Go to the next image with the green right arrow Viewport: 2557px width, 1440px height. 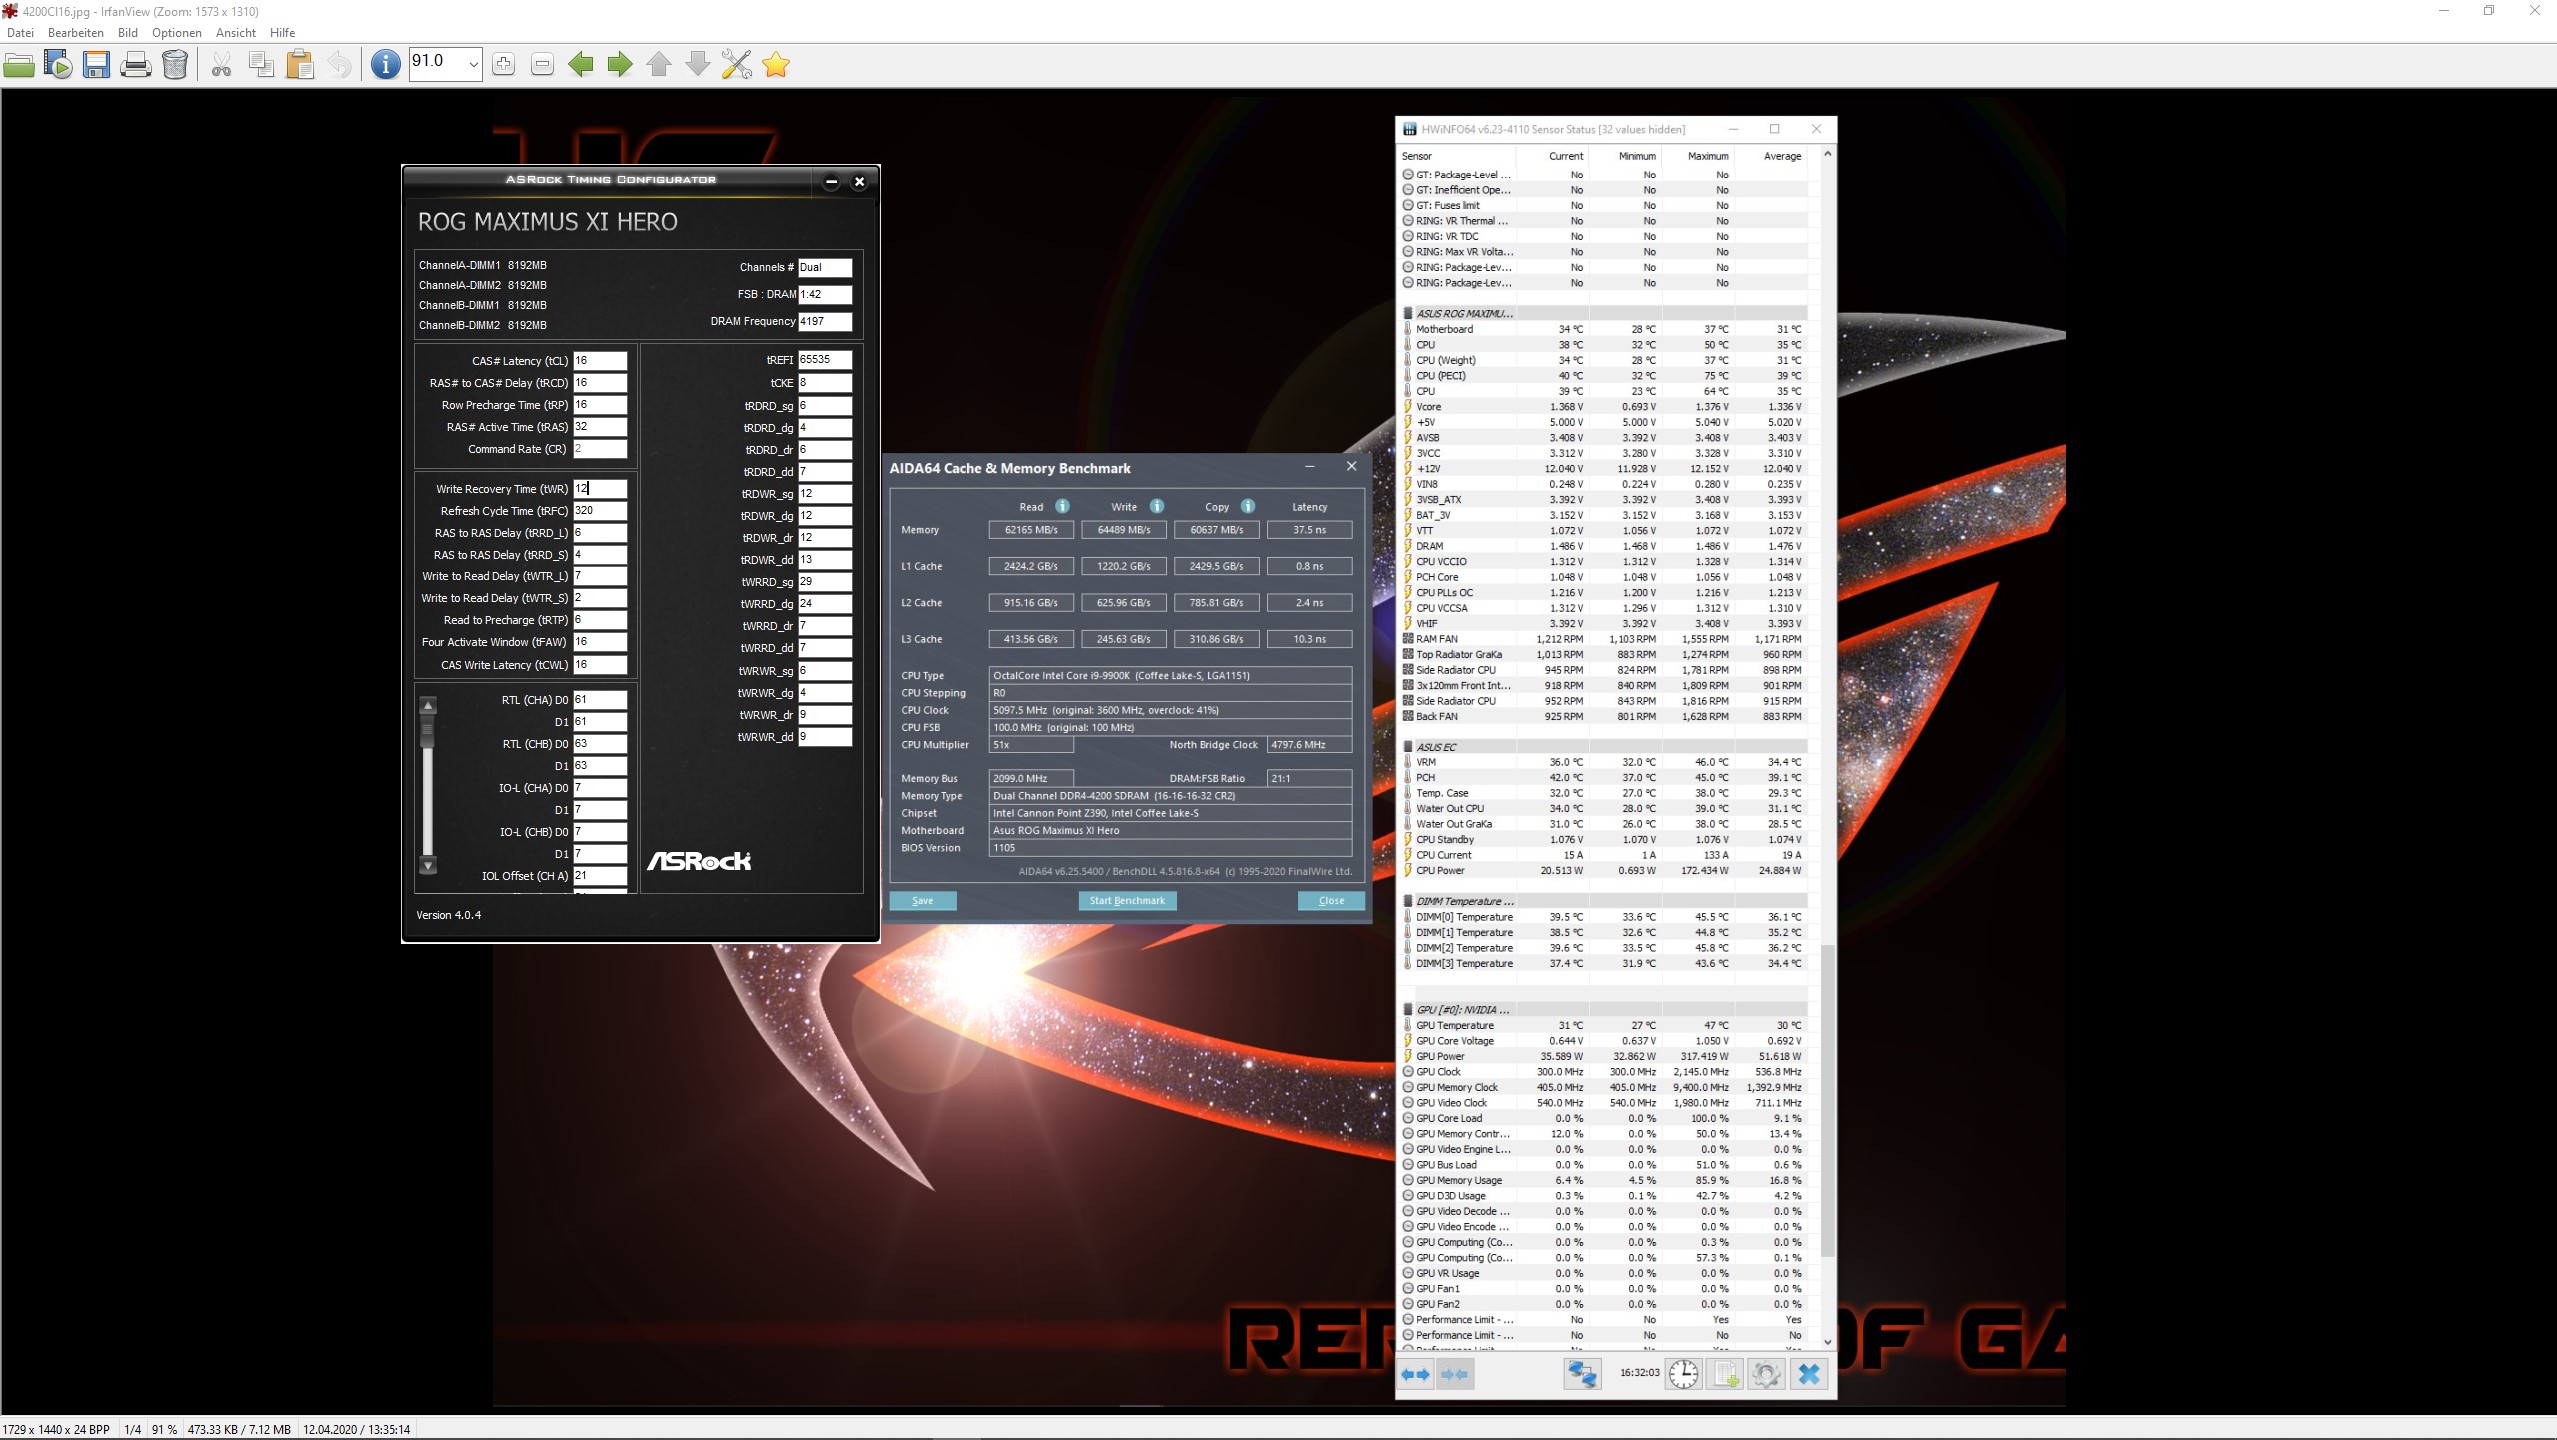[620, 65]
